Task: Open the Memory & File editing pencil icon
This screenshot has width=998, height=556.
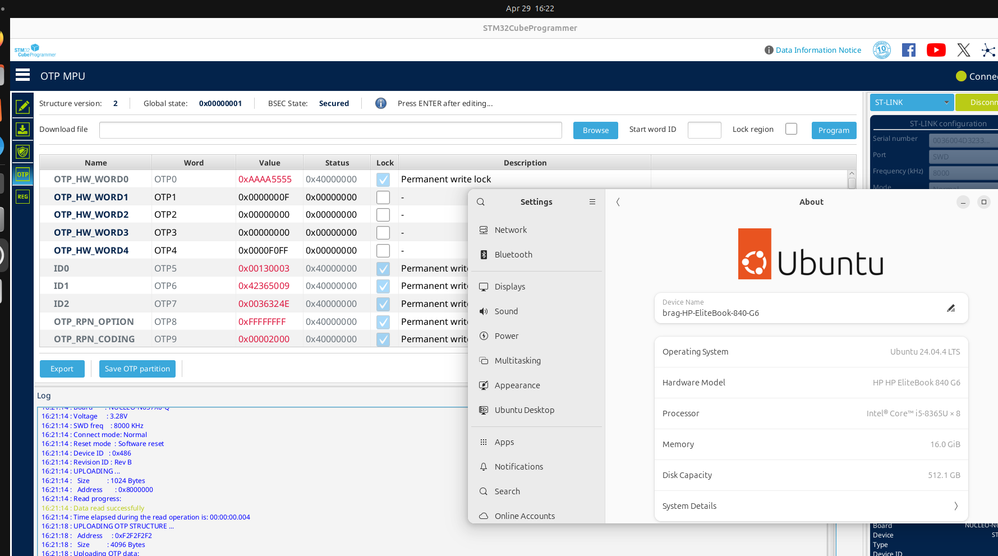Action: tap(23, 106)
